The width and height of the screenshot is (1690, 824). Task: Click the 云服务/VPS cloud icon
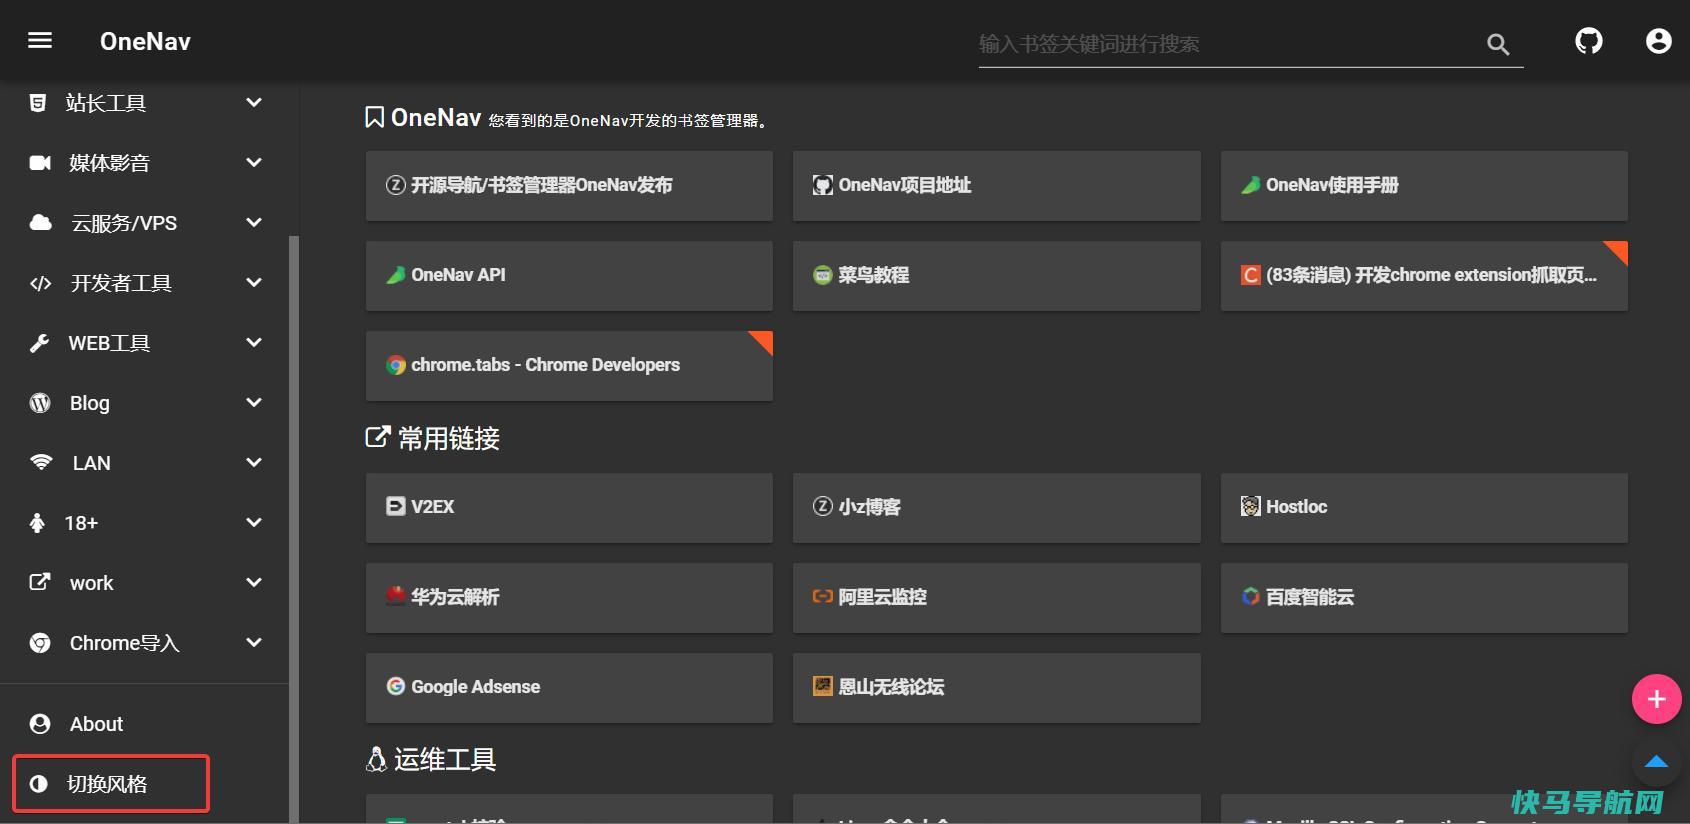pos(41,223)
